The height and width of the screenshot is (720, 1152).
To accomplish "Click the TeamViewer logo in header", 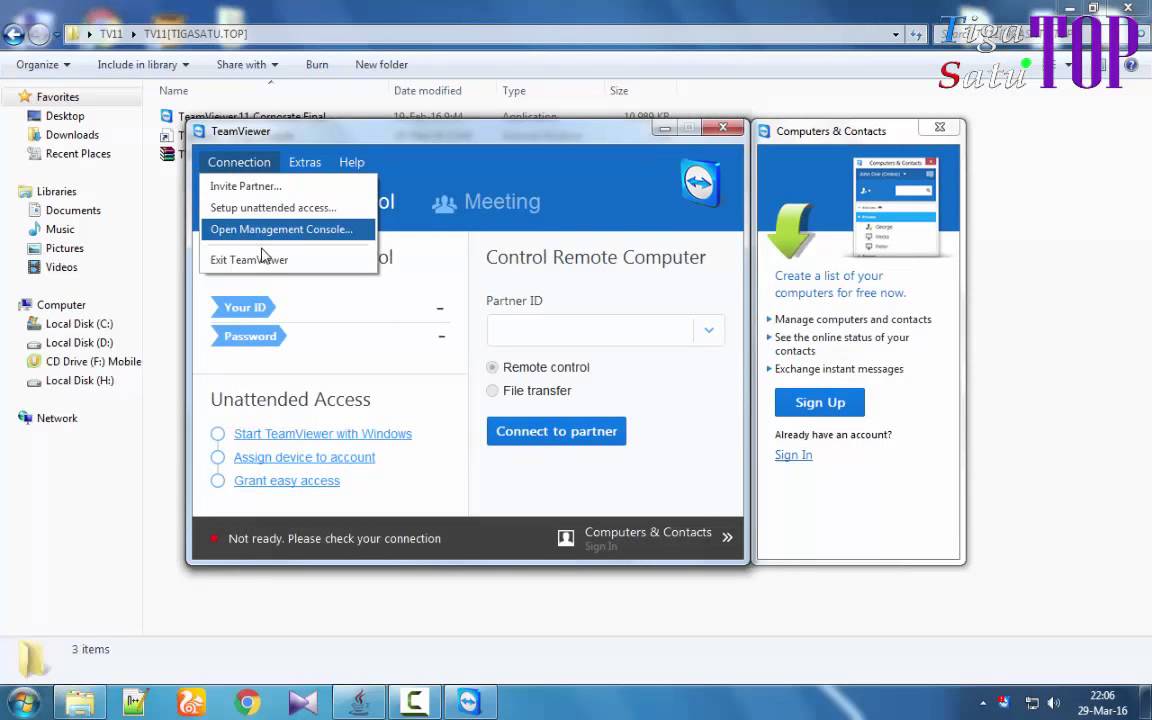I will coord(701,182).
